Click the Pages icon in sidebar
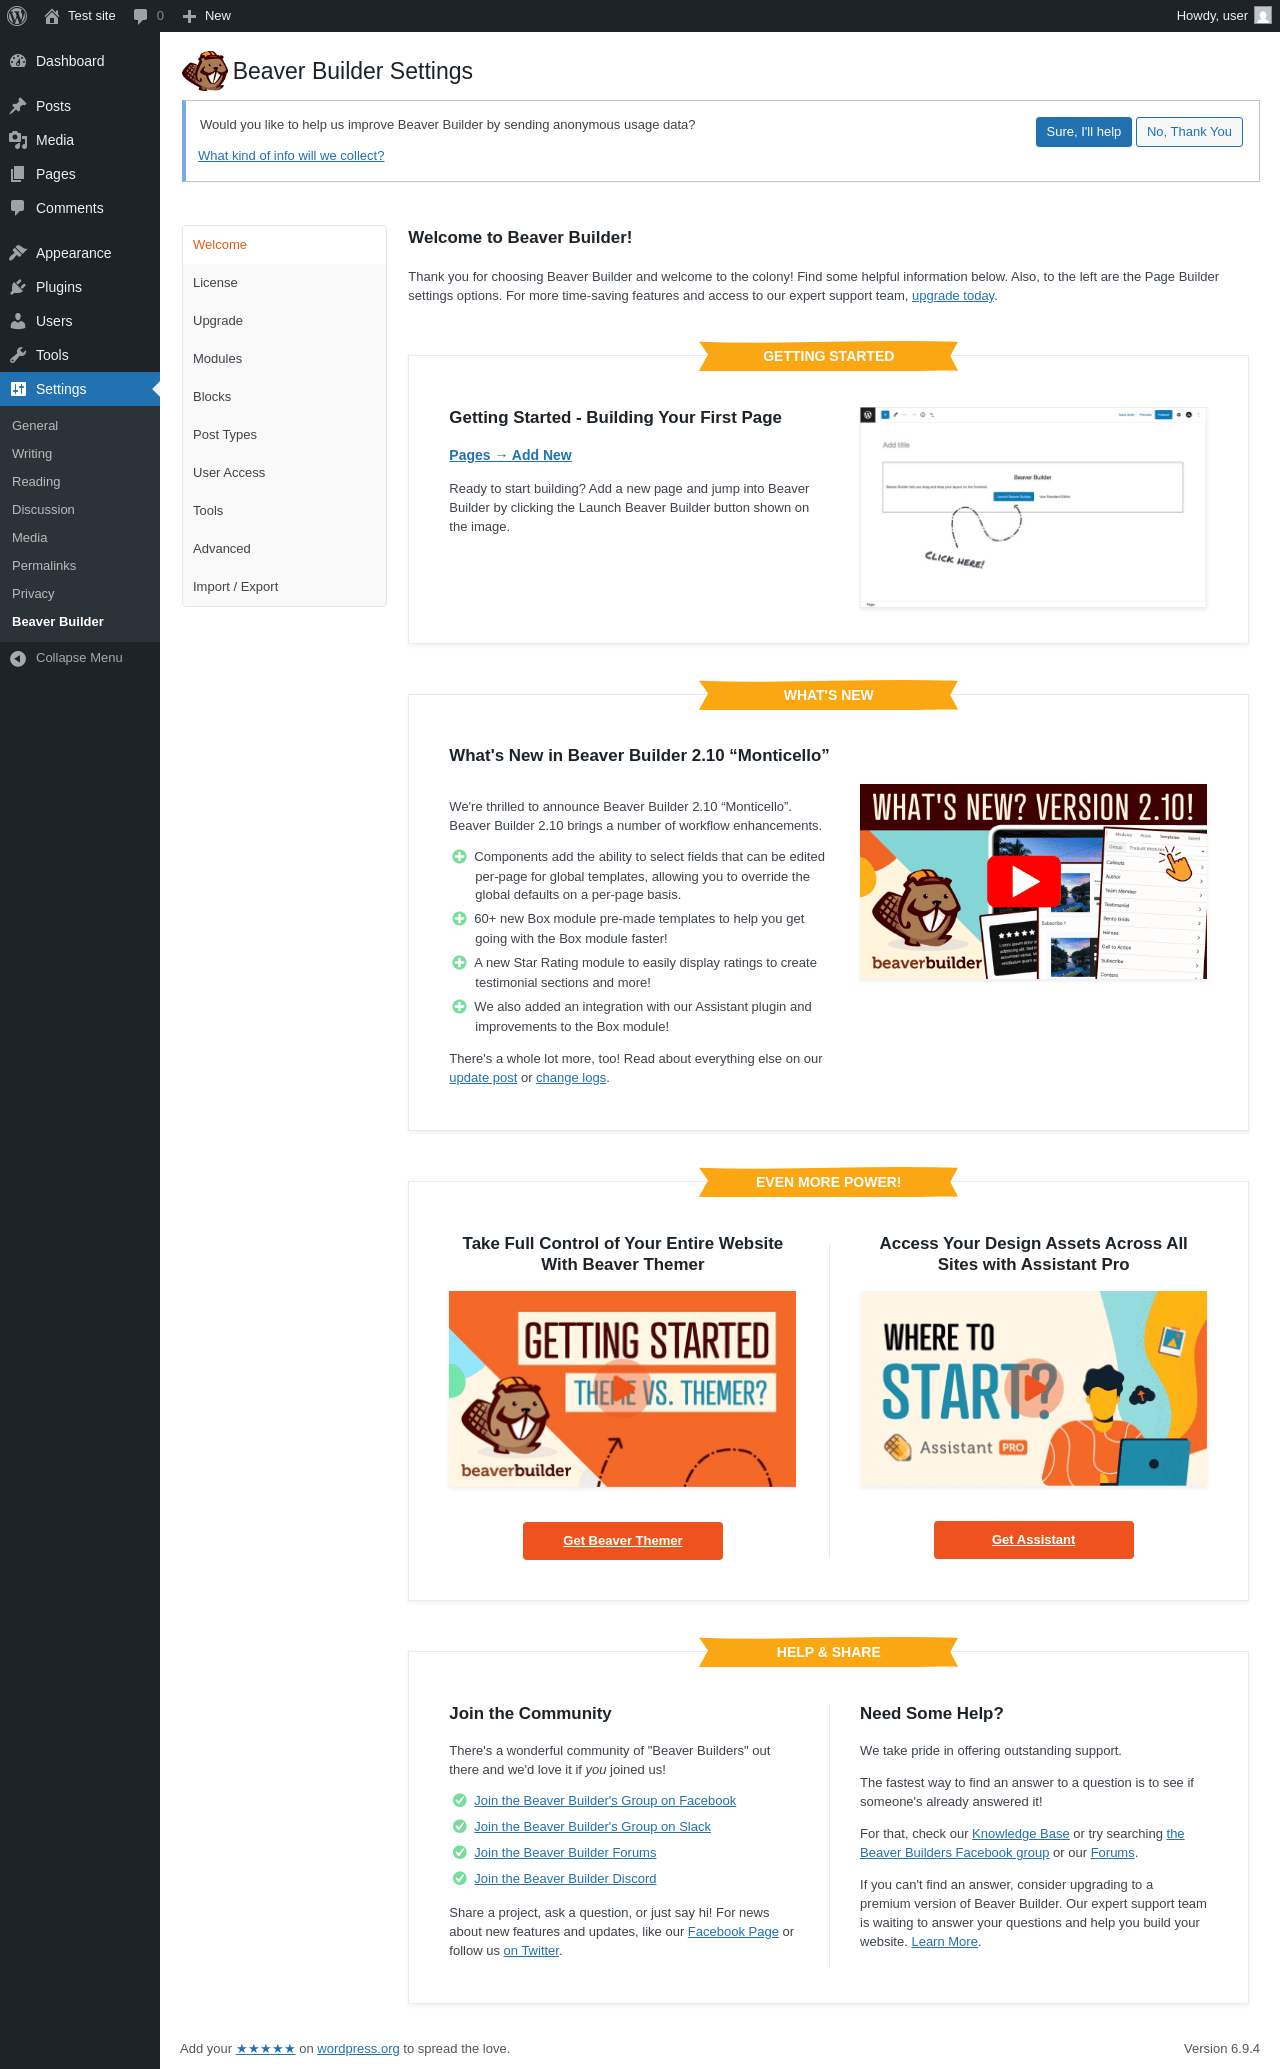This screenshot has height=2069, width=1280. coord(18,174)
